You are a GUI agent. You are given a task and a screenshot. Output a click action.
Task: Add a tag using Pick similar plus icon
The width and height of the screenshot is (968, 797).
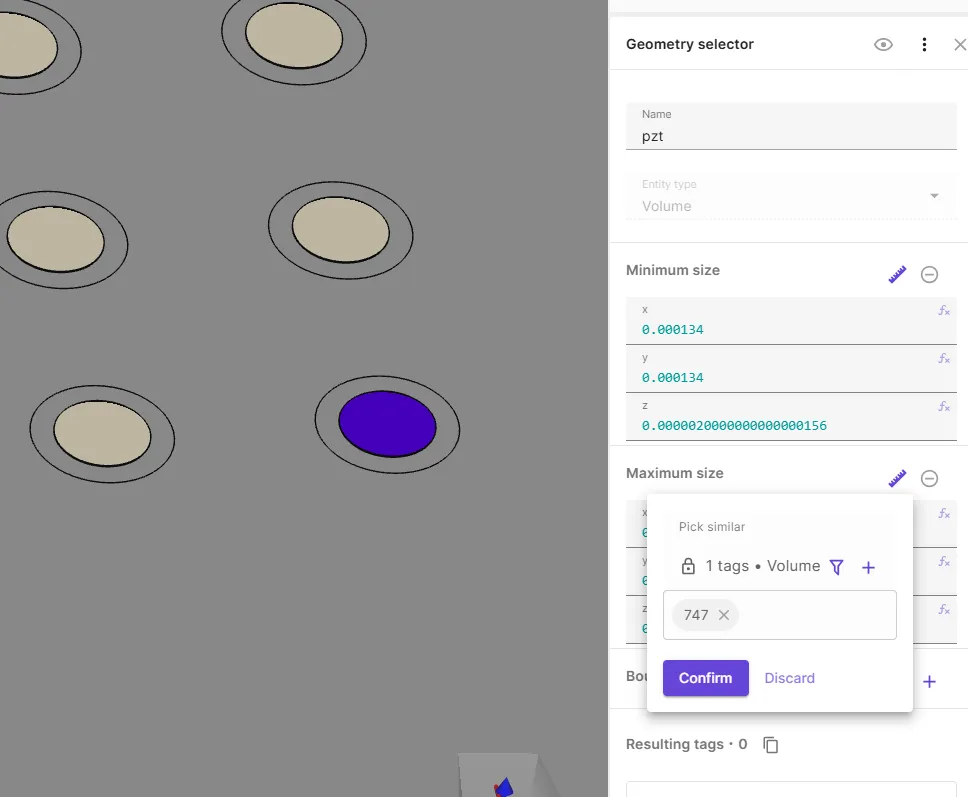coord(868,567)
